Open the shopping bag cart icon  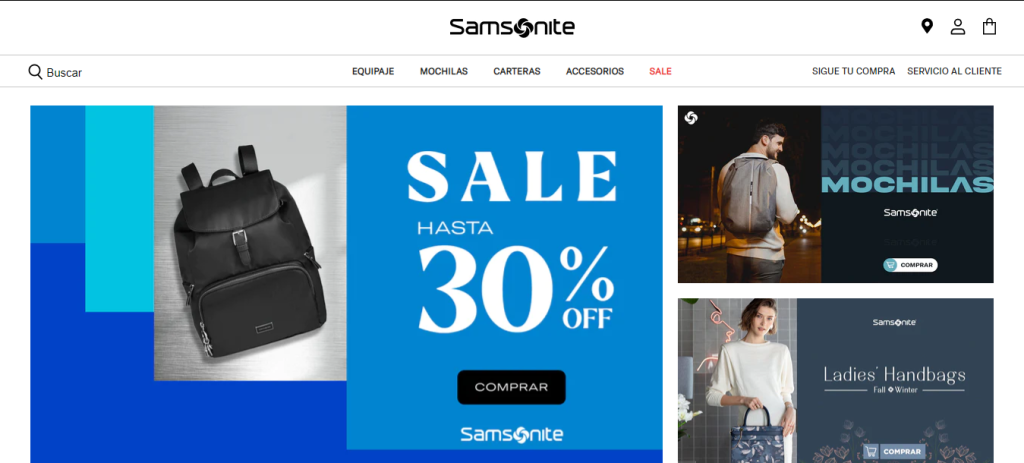989,27
